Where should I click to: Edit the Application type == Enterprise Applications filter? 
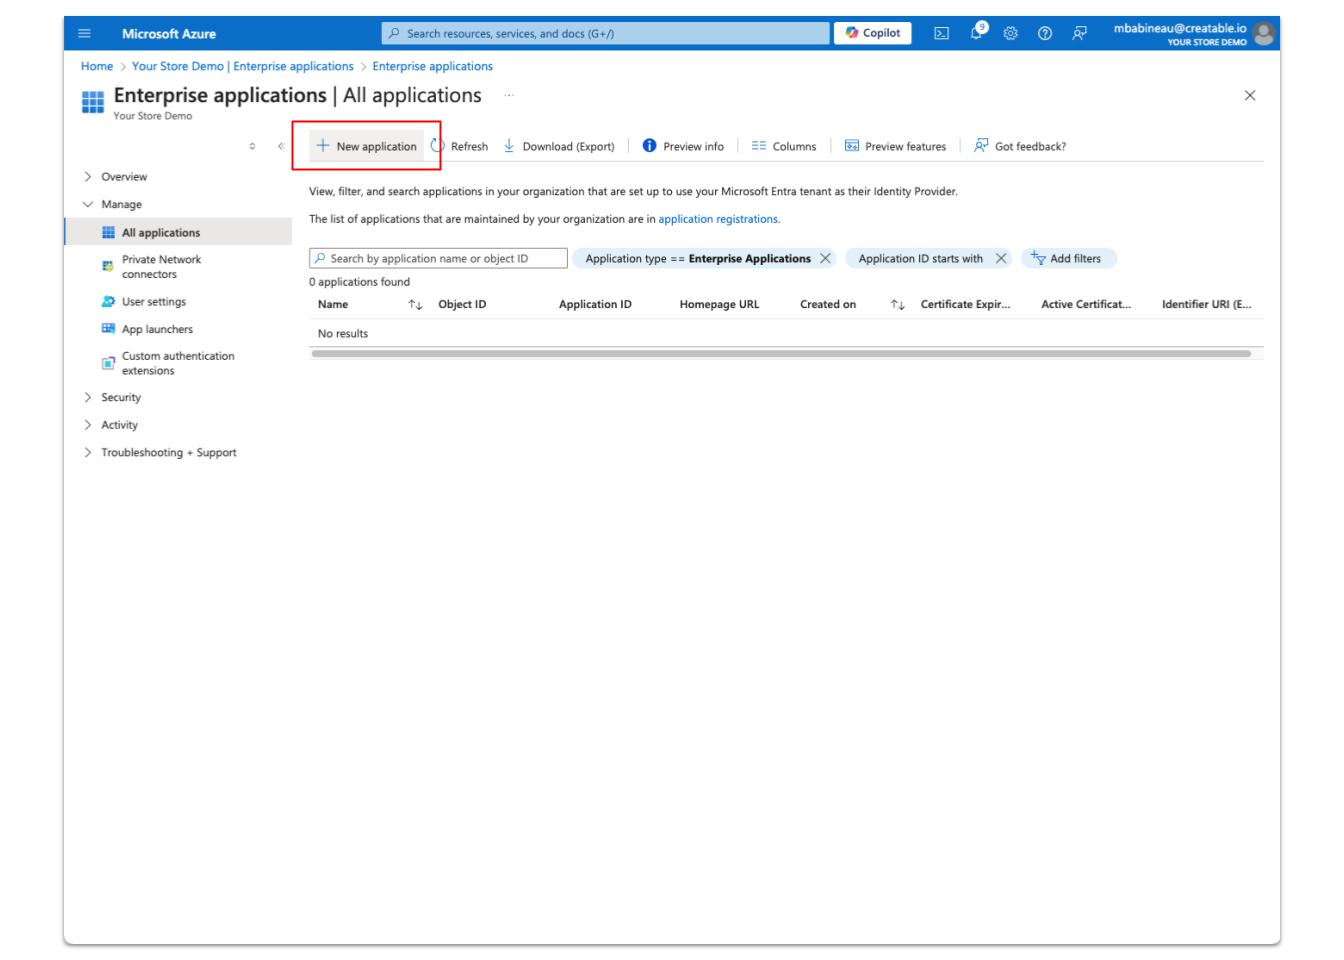pos(698,259)
